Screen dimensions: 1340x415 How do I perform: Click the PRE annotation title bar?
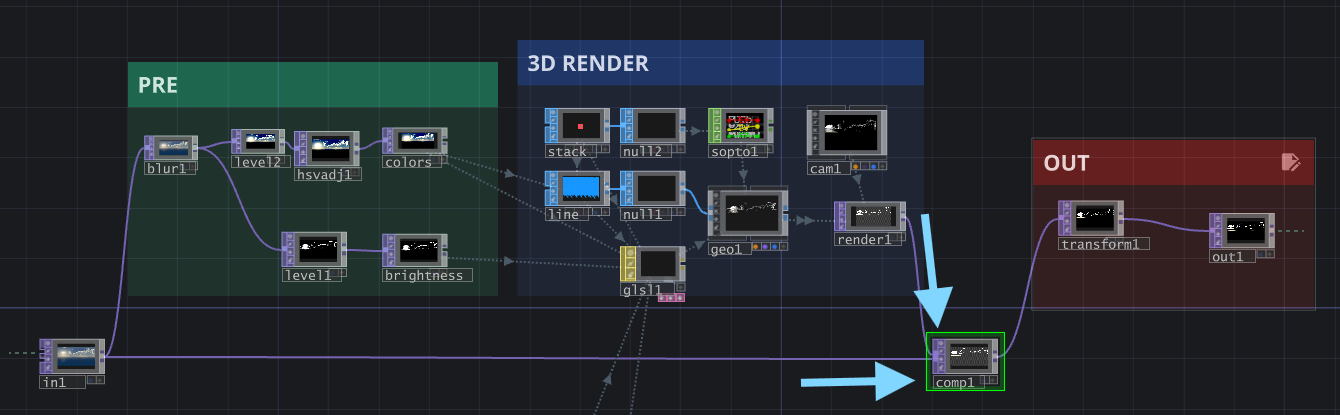(313, 84)
